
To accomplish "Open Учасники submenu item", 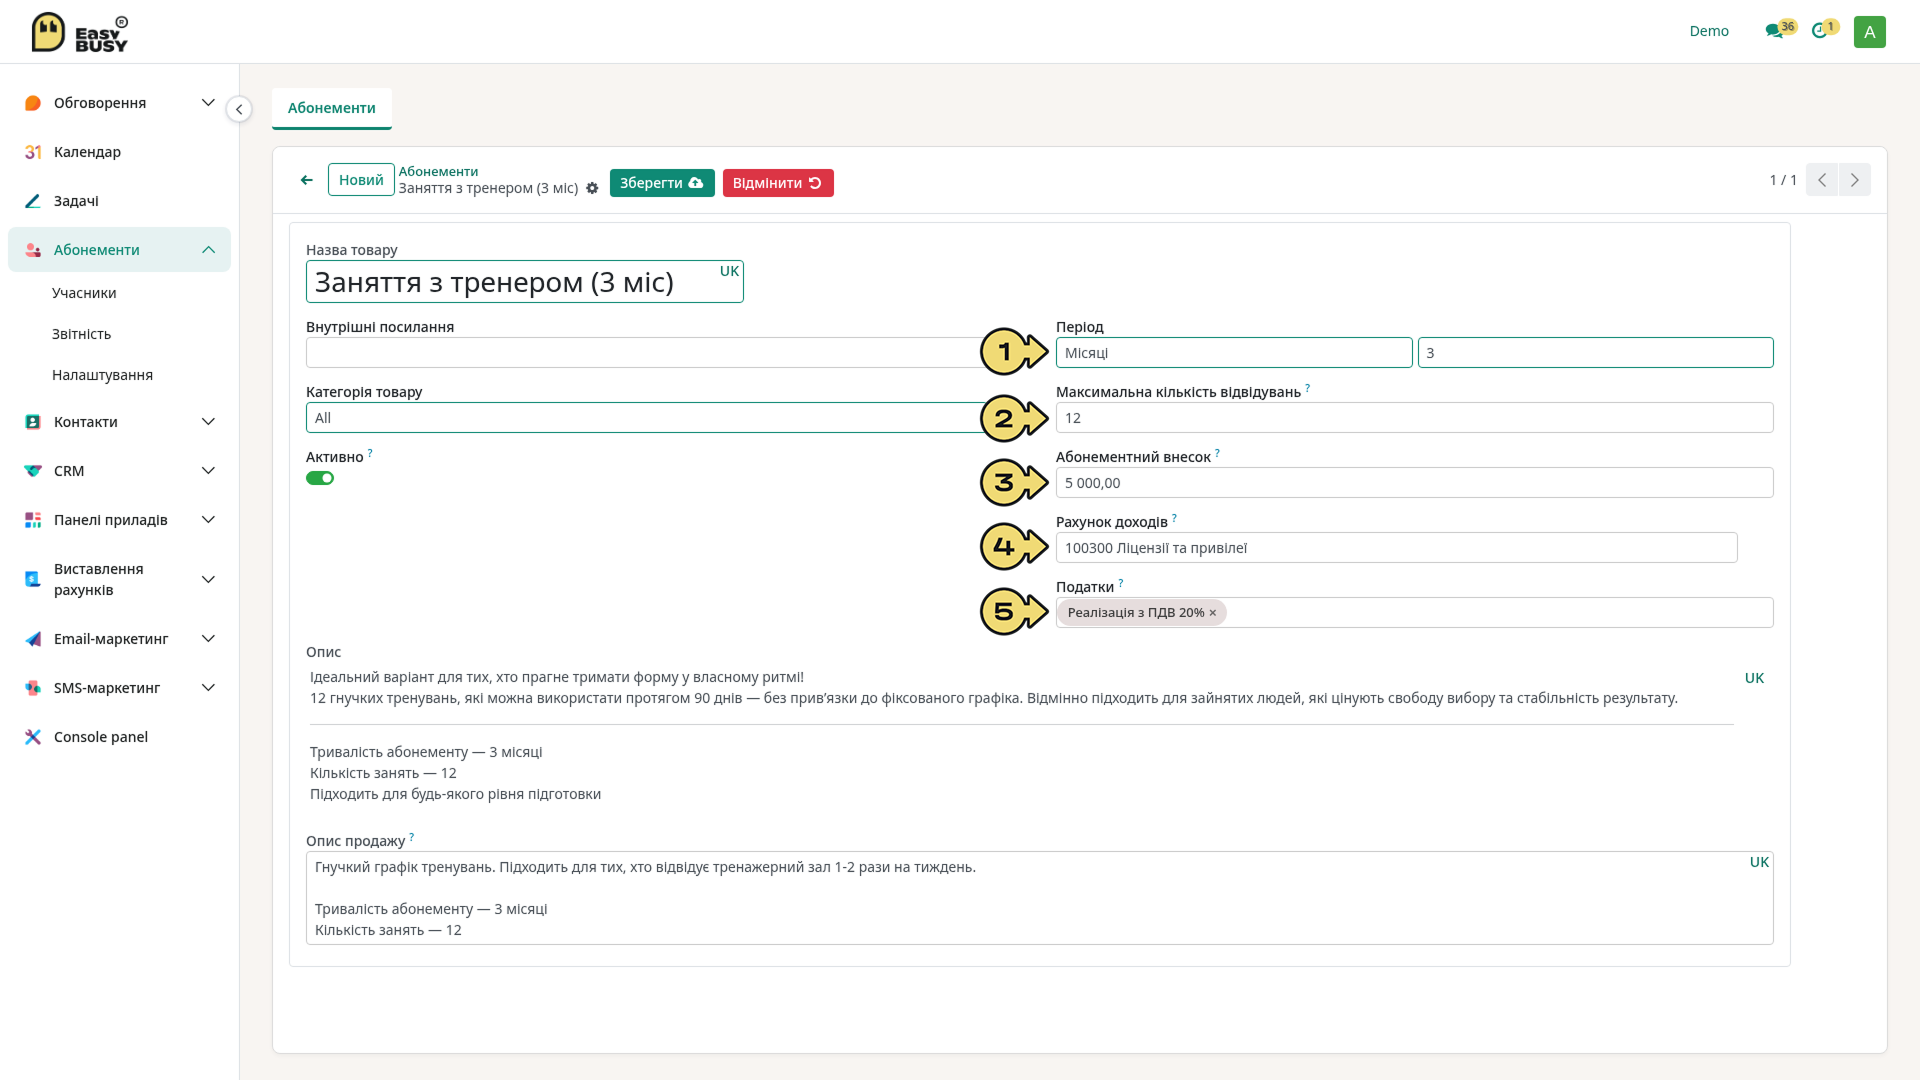I will [x=84, y=293].
